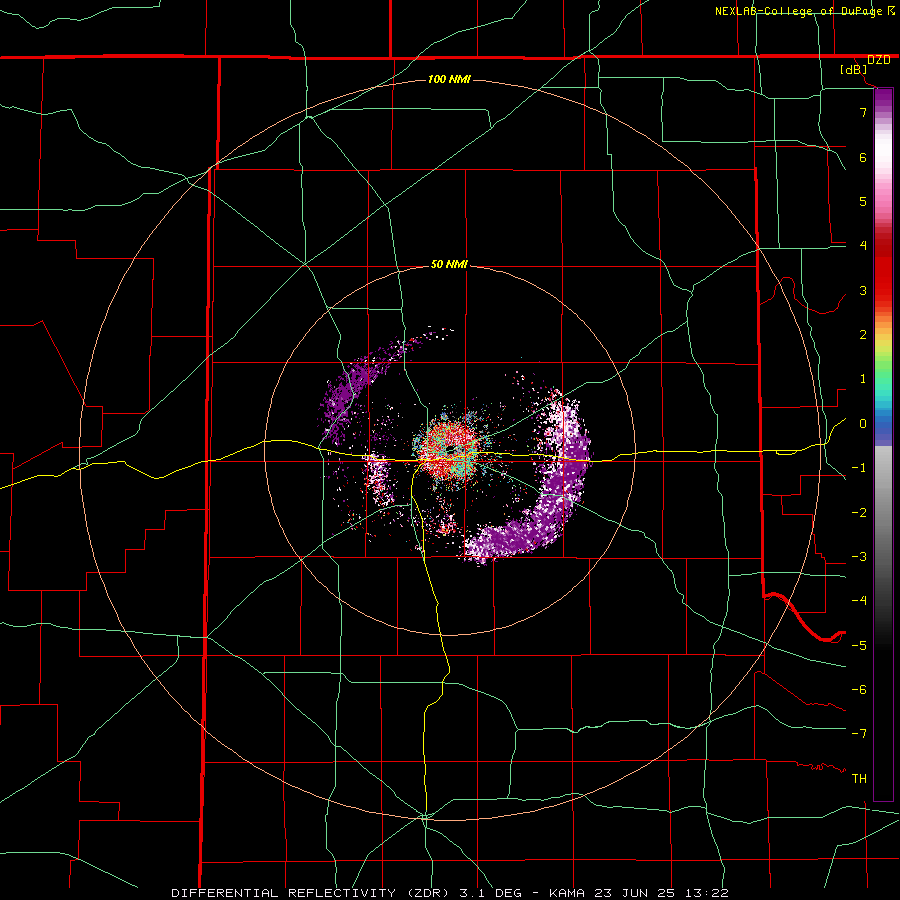Screen dimensions: 900x900
Task: Click the -7 value on color scale
Action: [859, 734]
